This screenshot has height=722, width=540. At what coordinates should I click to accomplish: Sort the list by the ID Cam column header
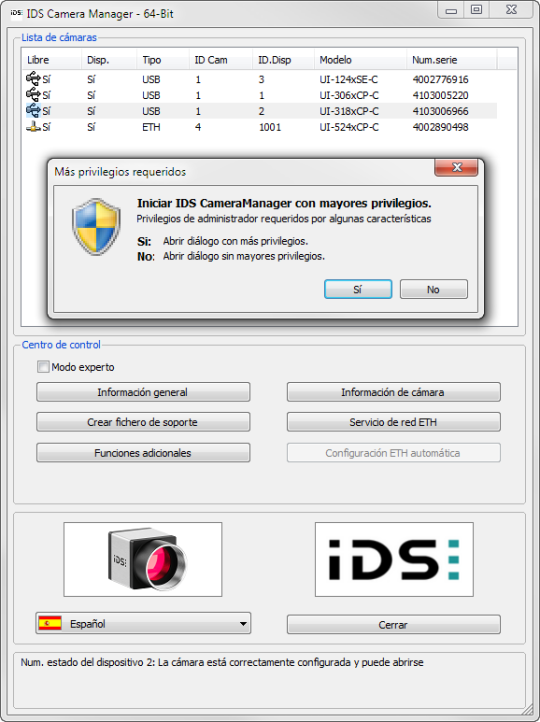(x=221, y=60)
